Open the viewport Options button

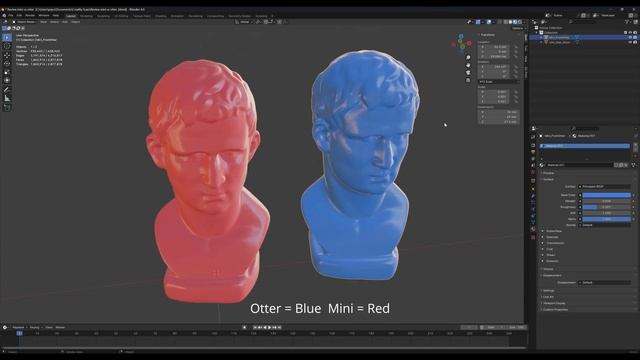tap(518, 28)
